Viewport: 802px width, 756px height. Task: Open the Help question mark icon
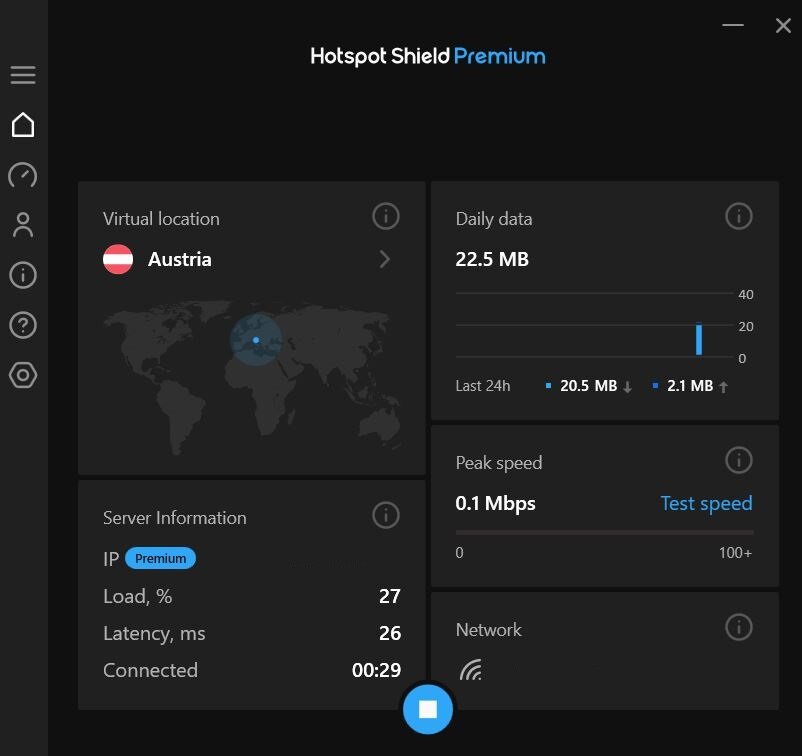tap(23, 325)
